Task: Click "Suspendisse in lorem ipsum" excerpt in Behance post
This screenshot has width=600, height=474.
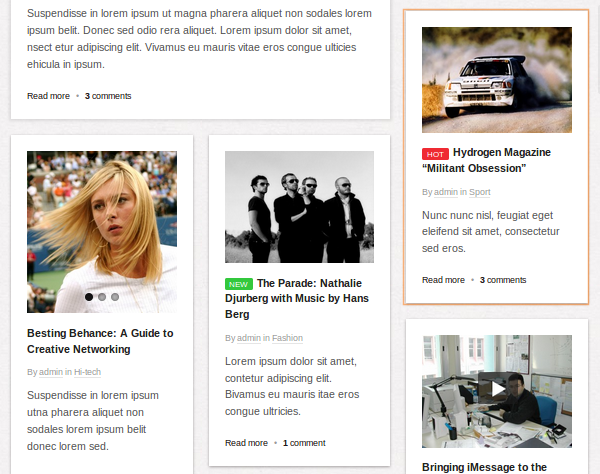Action: pos(93,396)
